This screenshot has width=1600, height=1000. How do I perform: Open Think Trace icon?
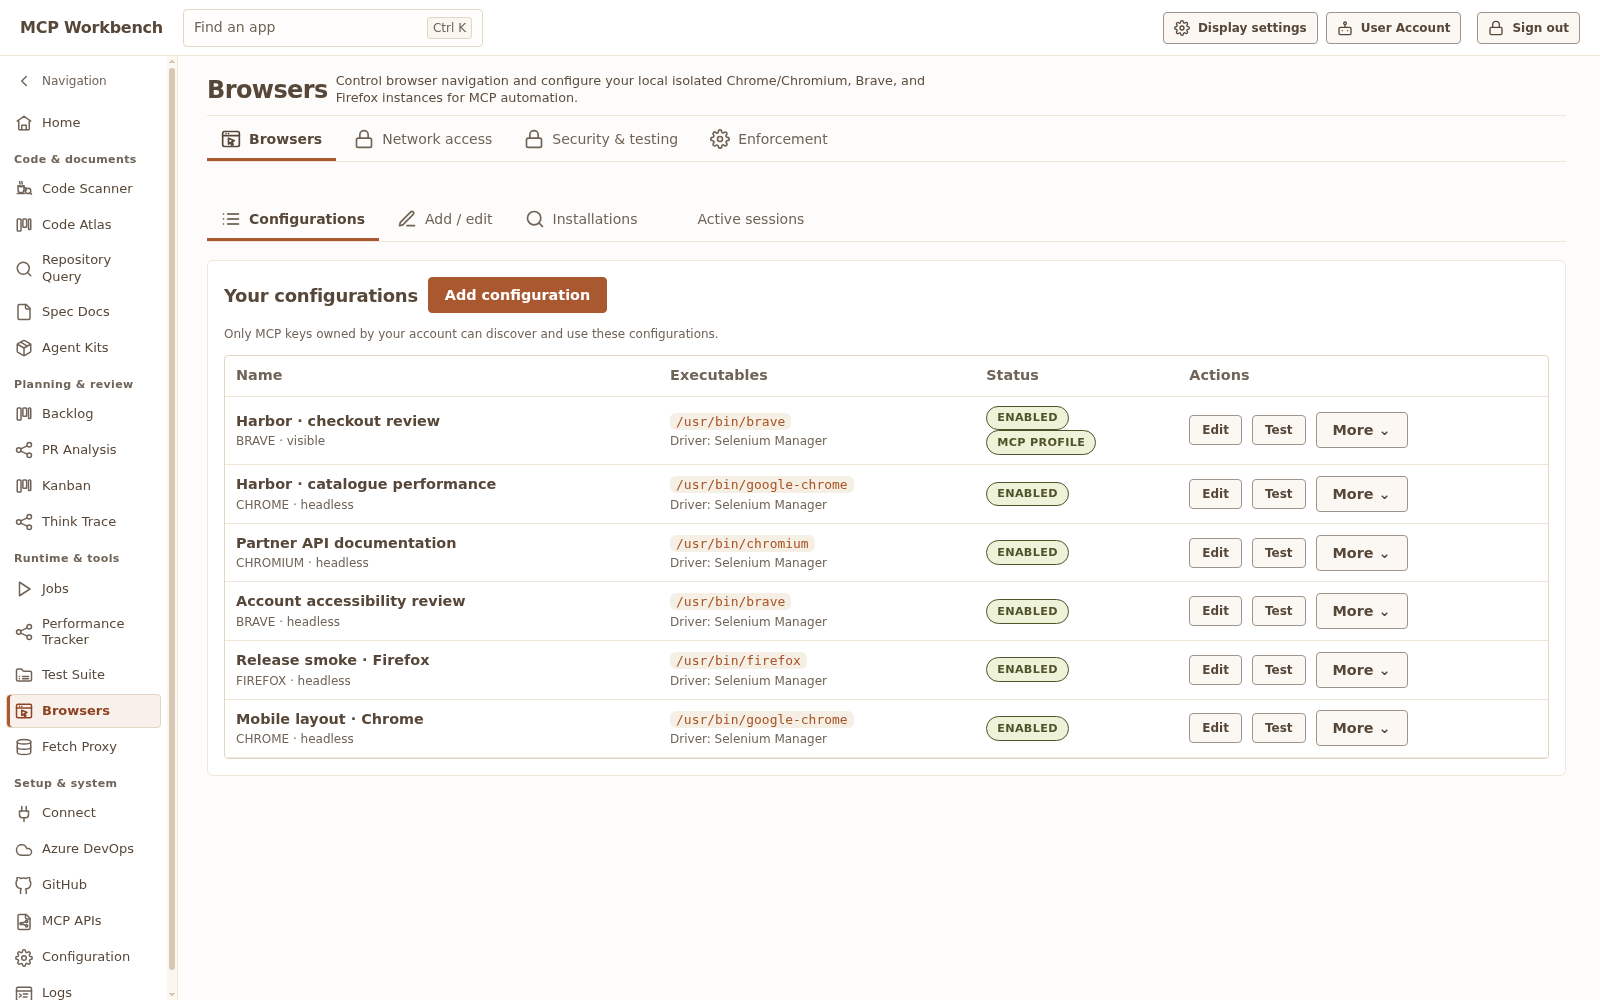pyautogui.click(x=24, y=522)
